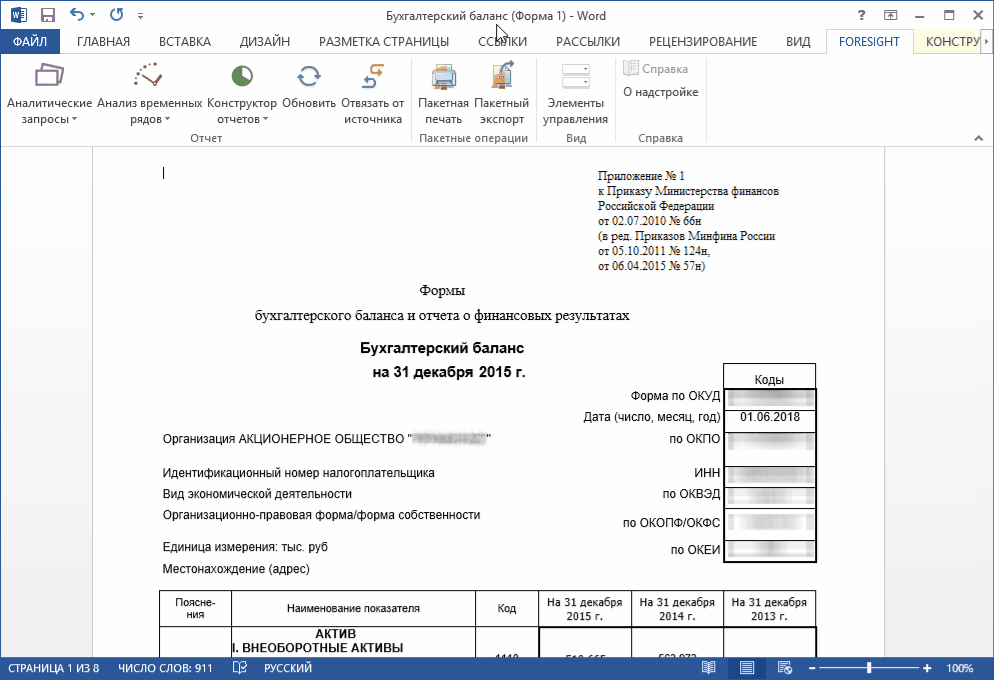
Task: Open the КОНСТРУКТОР tab
Action: pos(951,42)
